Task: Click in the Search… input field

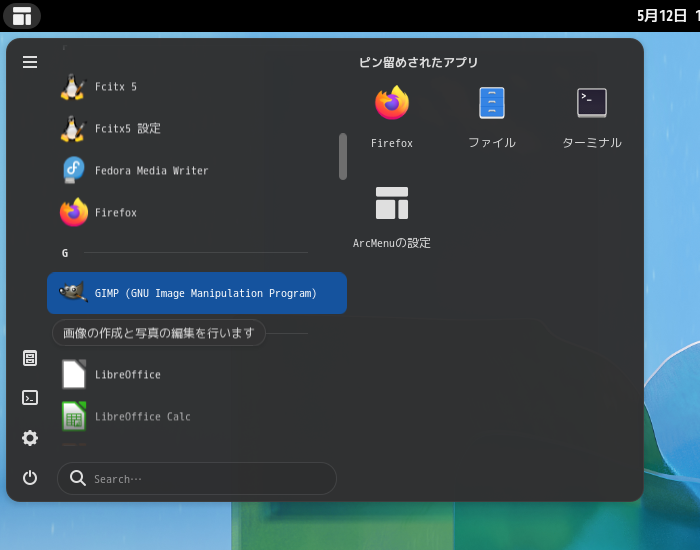Action: pos(197,479)
